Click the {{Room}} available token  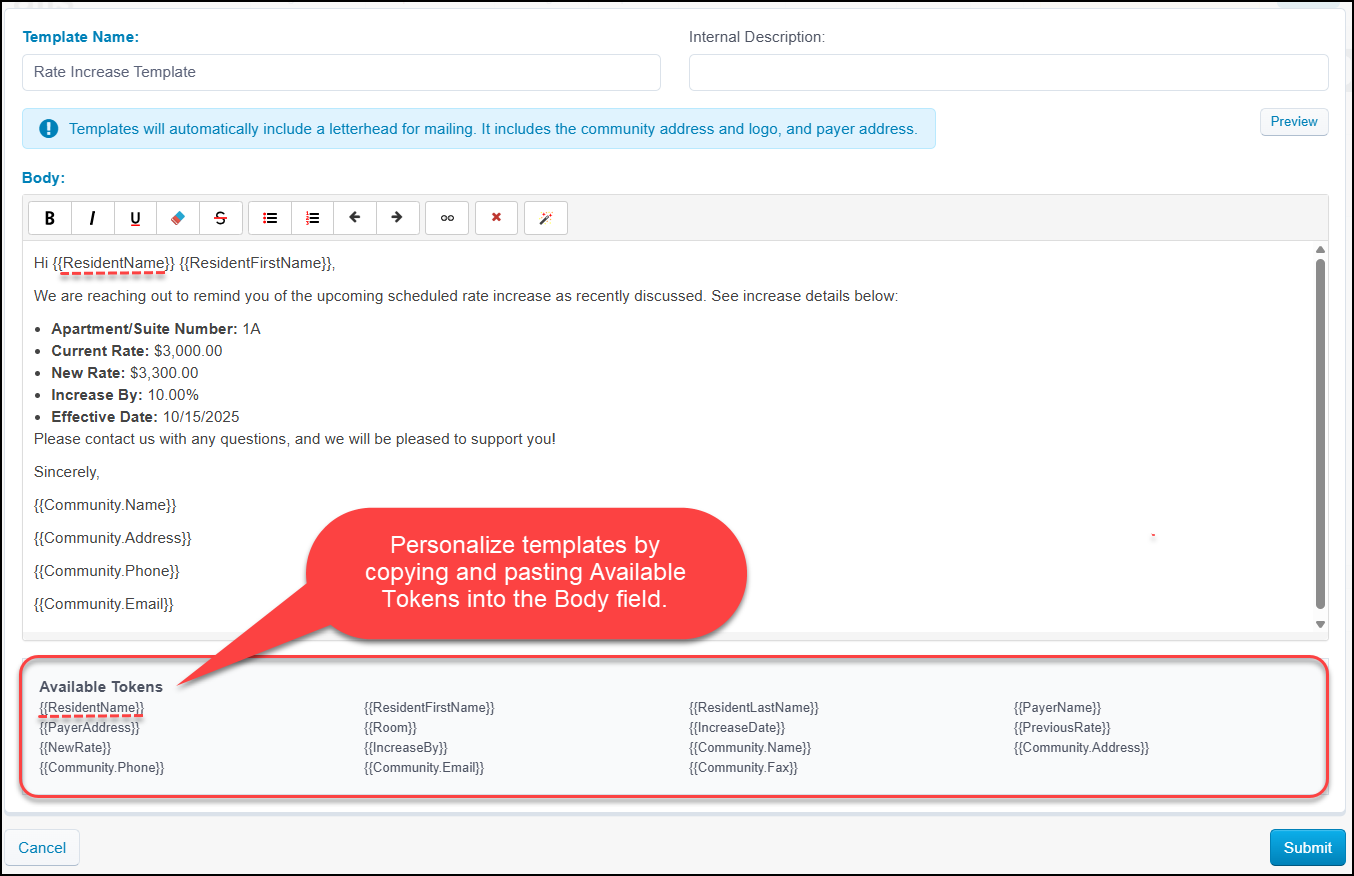(390, 728)
